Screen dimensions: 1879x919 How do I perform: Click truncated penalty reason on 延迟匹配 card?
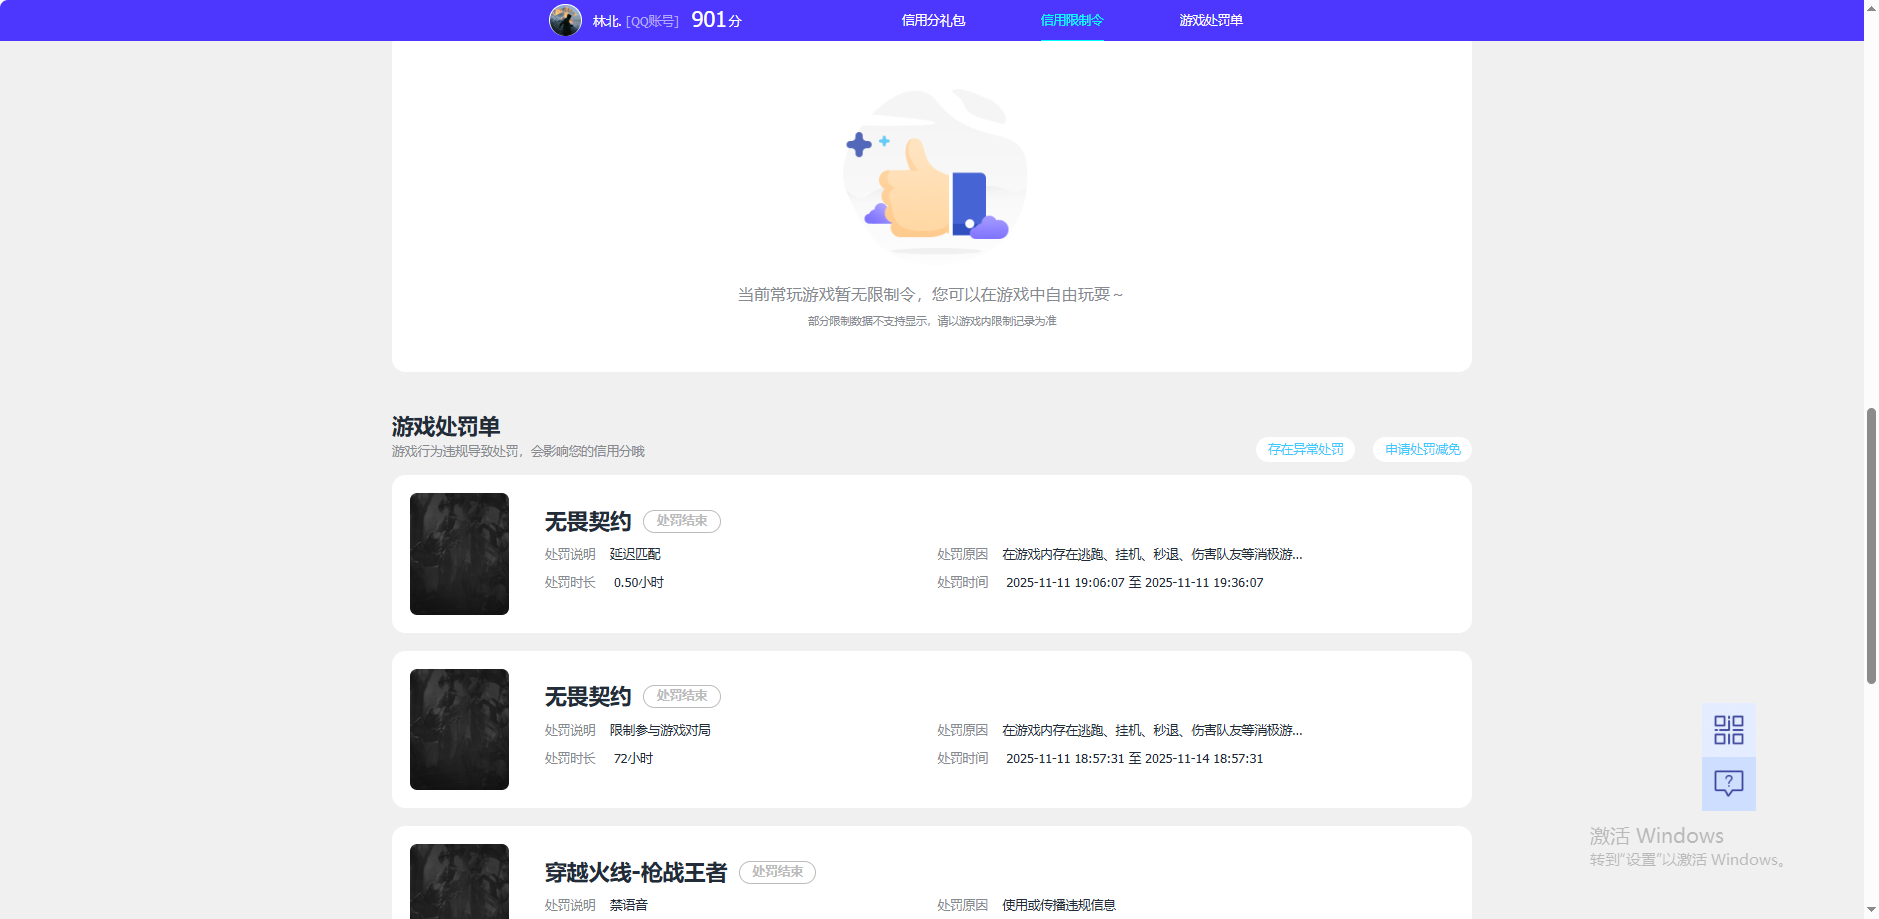point(1152,554)
